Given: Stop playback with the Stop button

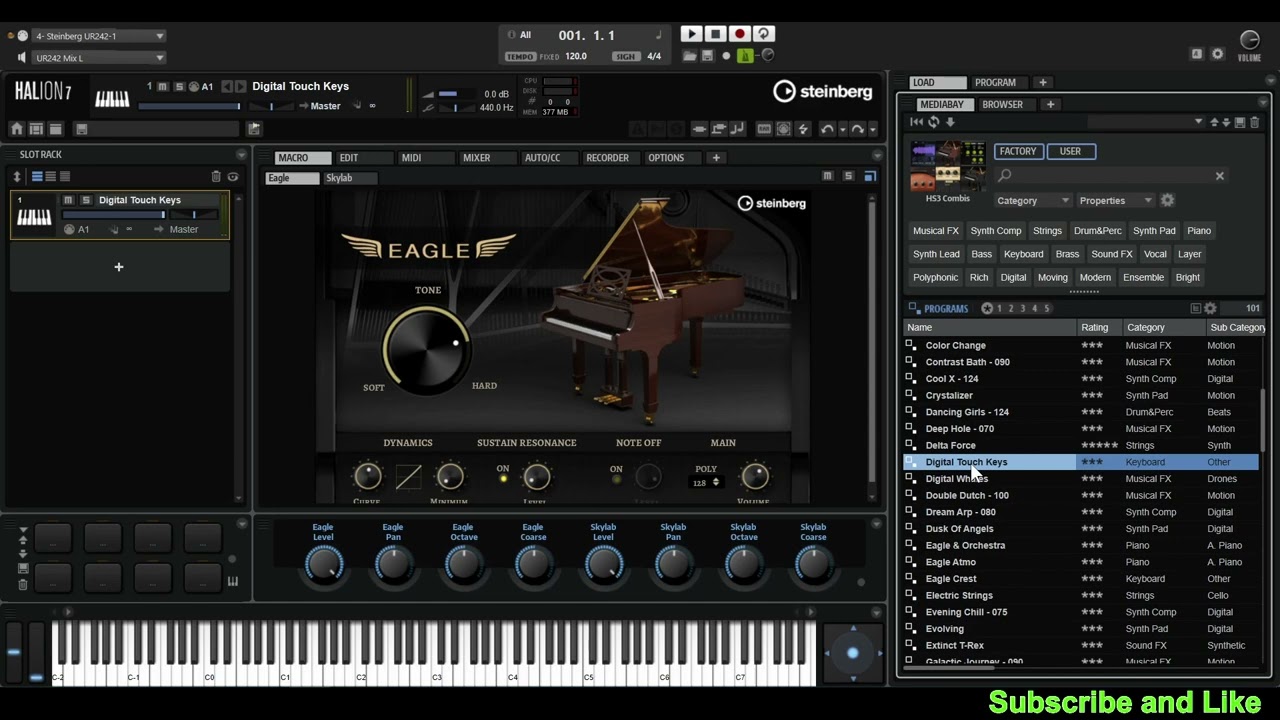Looking at the screenshot, I should [716, 34].
